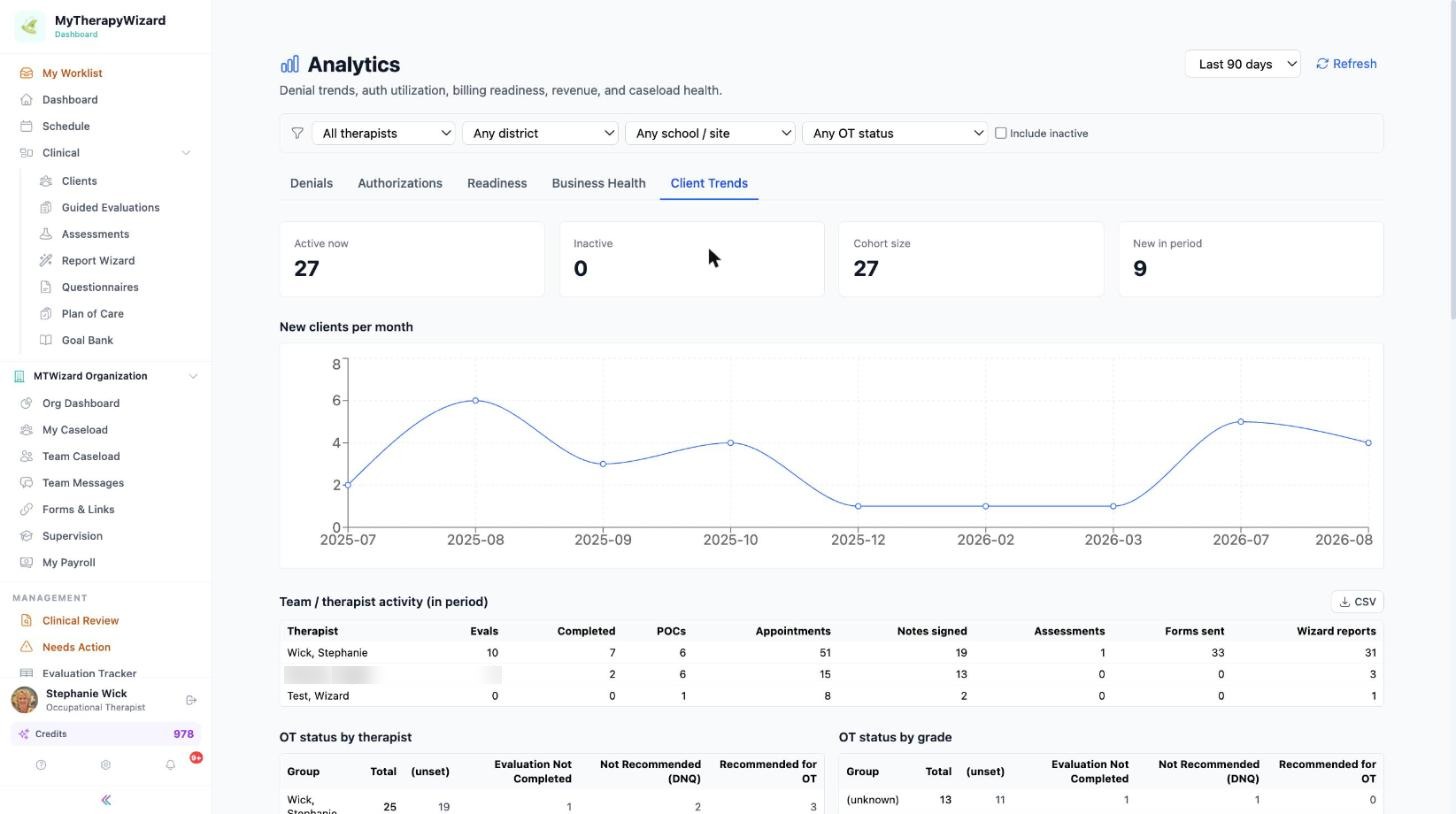Click the OT status by grade heading

[x=895, y=737]
